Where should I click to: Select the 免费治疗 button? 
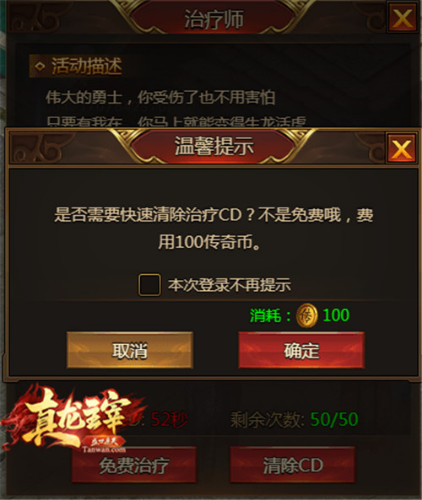tap(134, 465)
